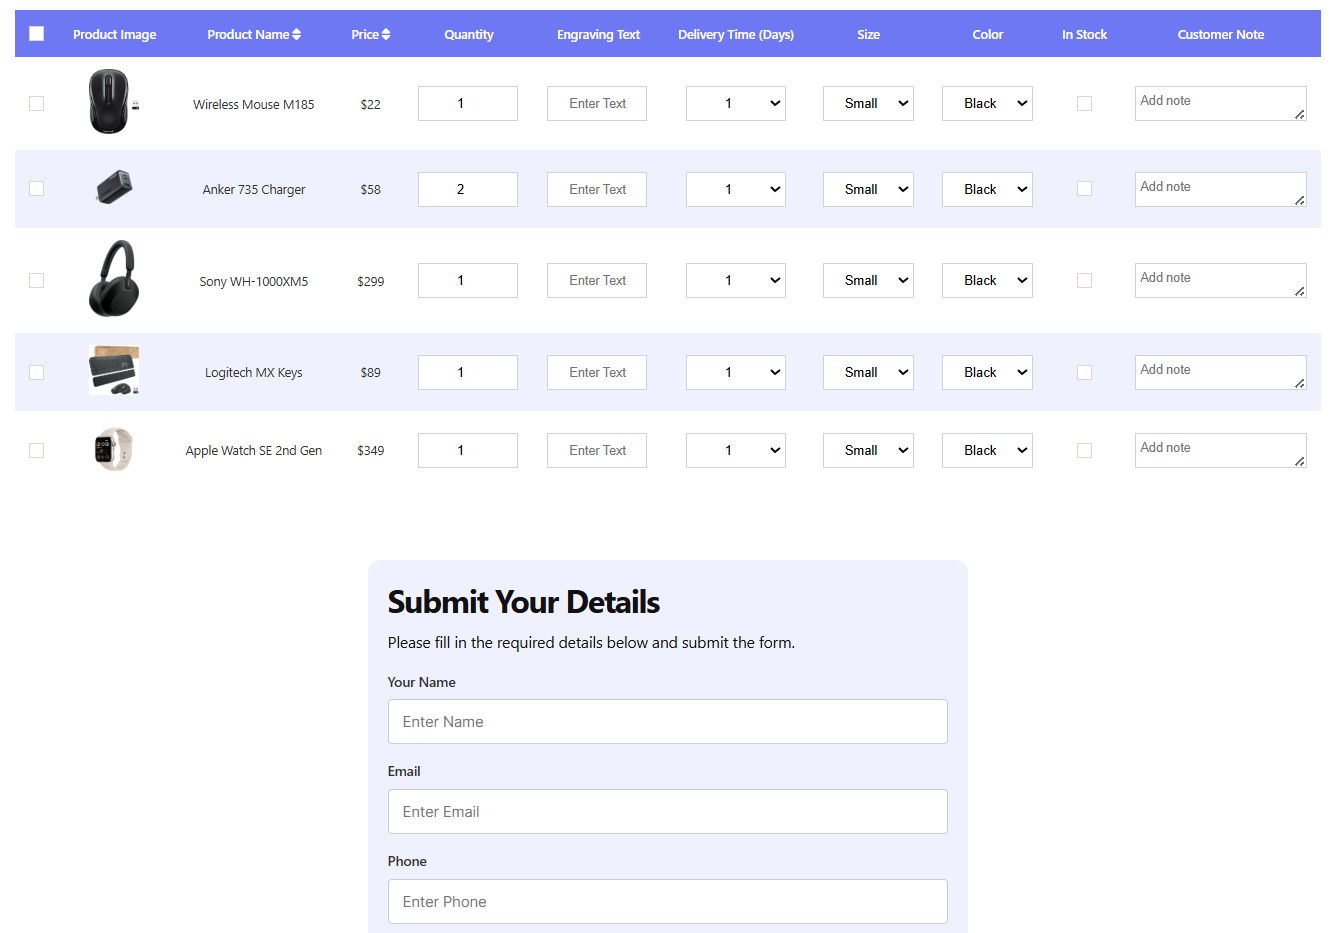Click the Your Name input field
The image size is (1335, 933).
coord(667,721)
